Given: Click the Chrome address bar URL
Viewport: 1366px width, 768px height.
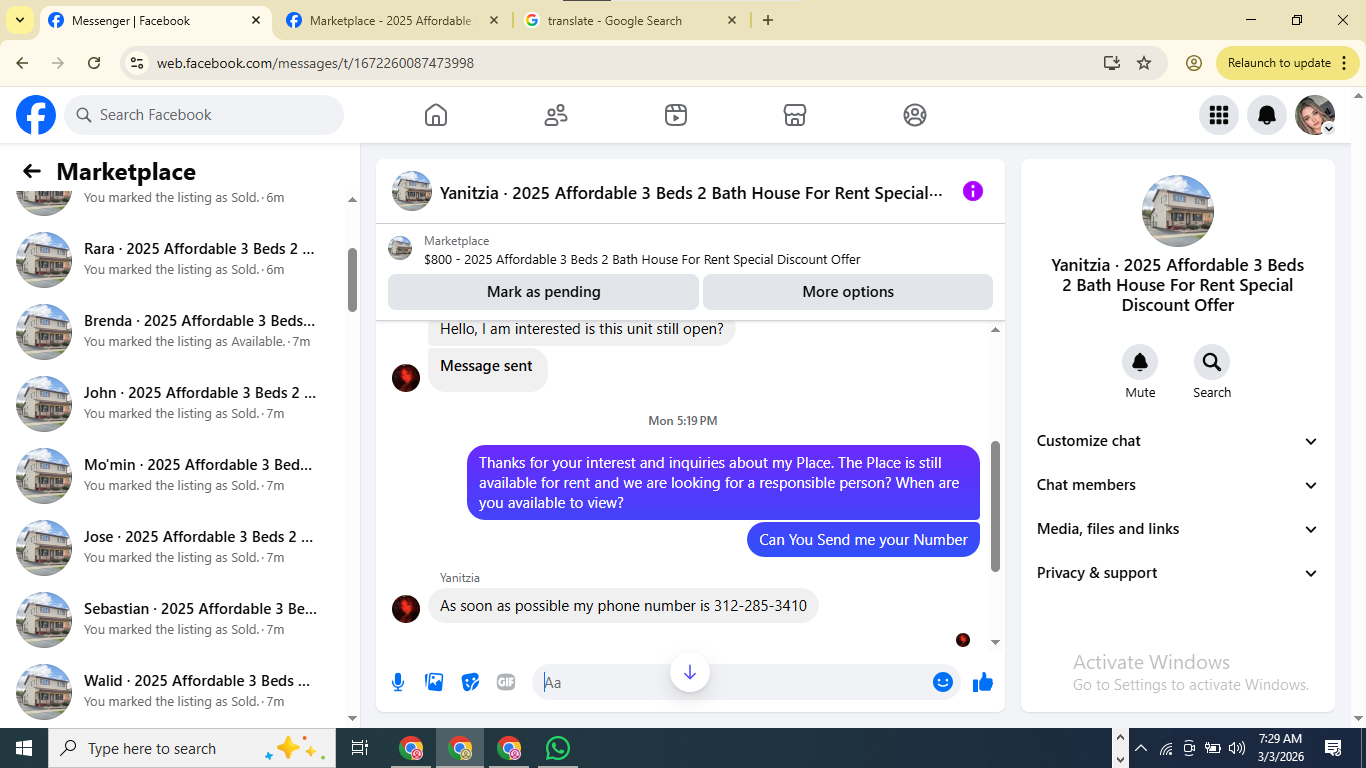Looking at the screenshot, I should [315, 63].
